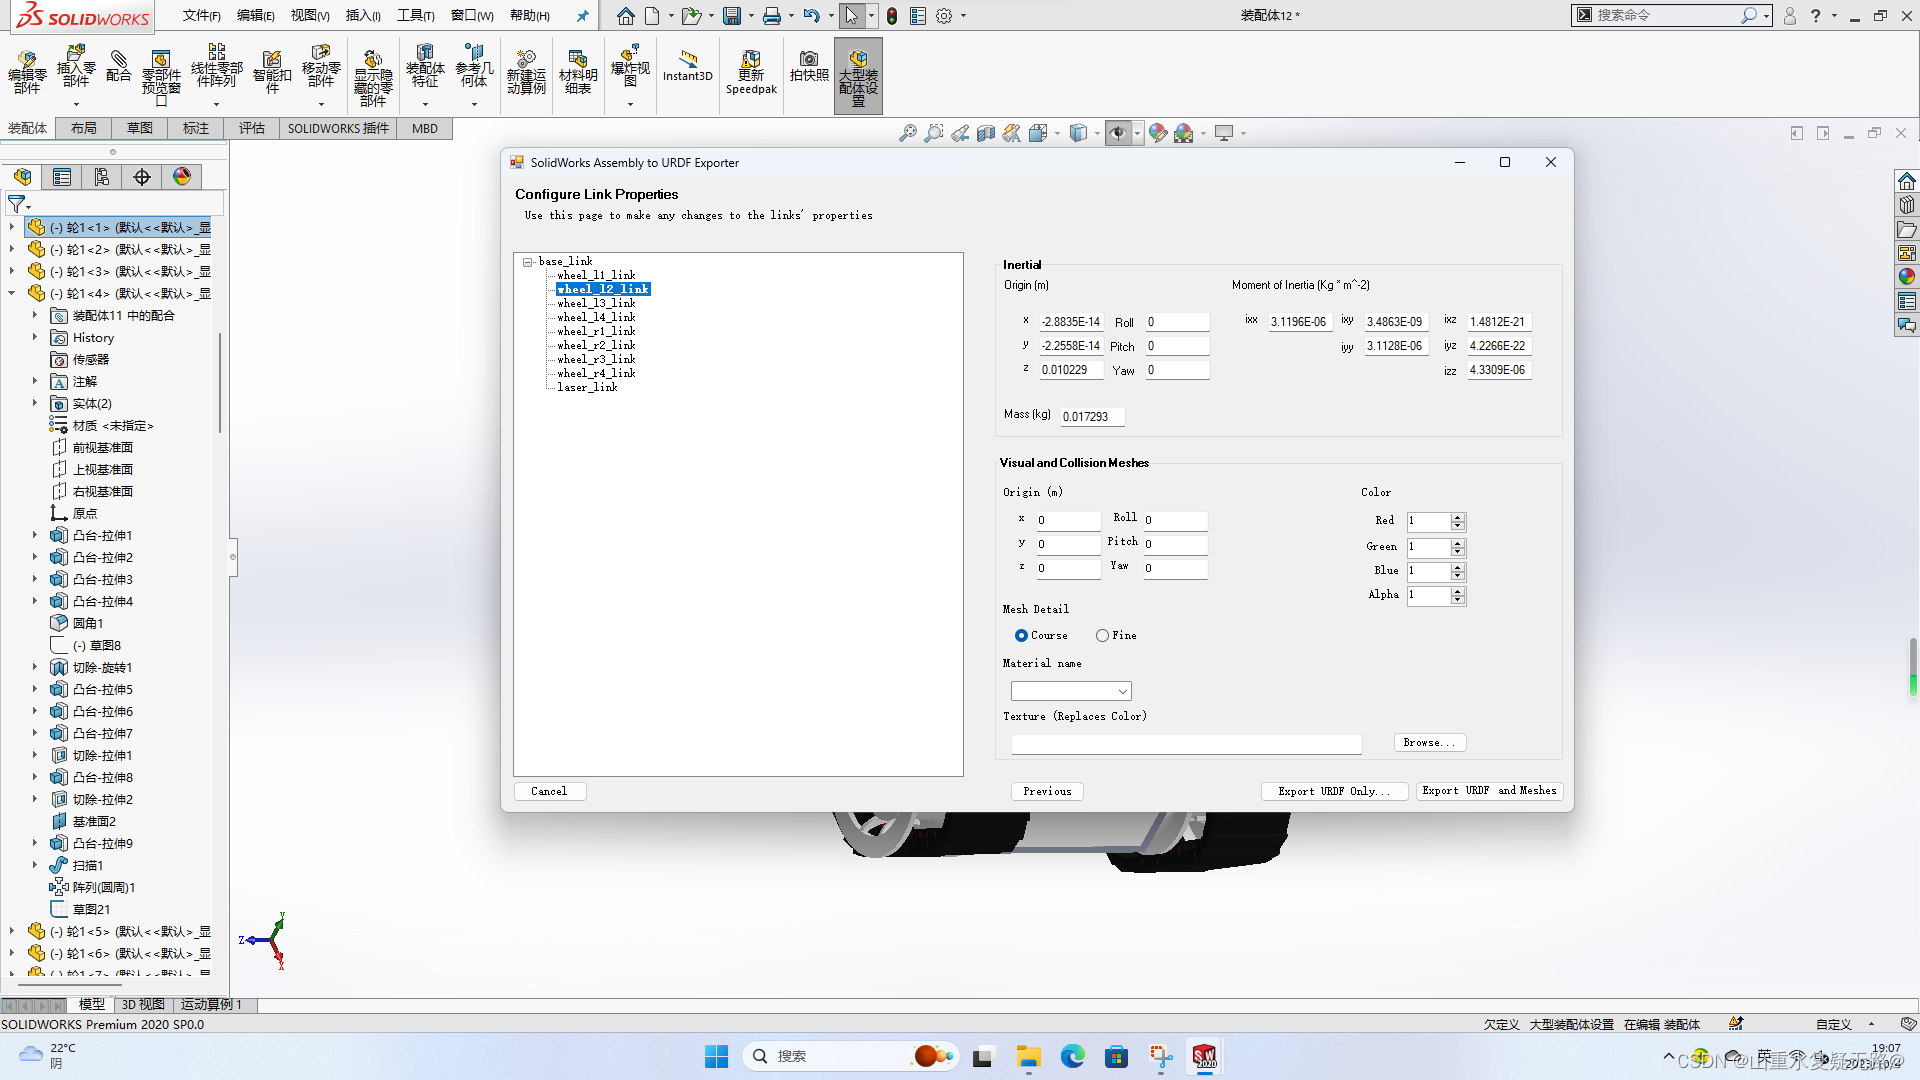Expand the base_link tree node

[529, 260]
